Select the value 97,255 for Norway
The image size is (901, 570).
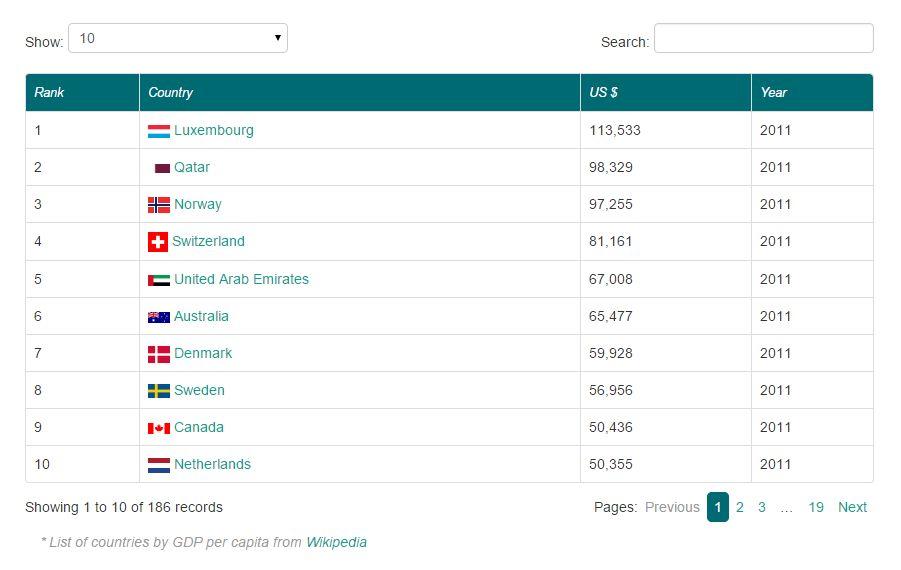click(610, 205)
